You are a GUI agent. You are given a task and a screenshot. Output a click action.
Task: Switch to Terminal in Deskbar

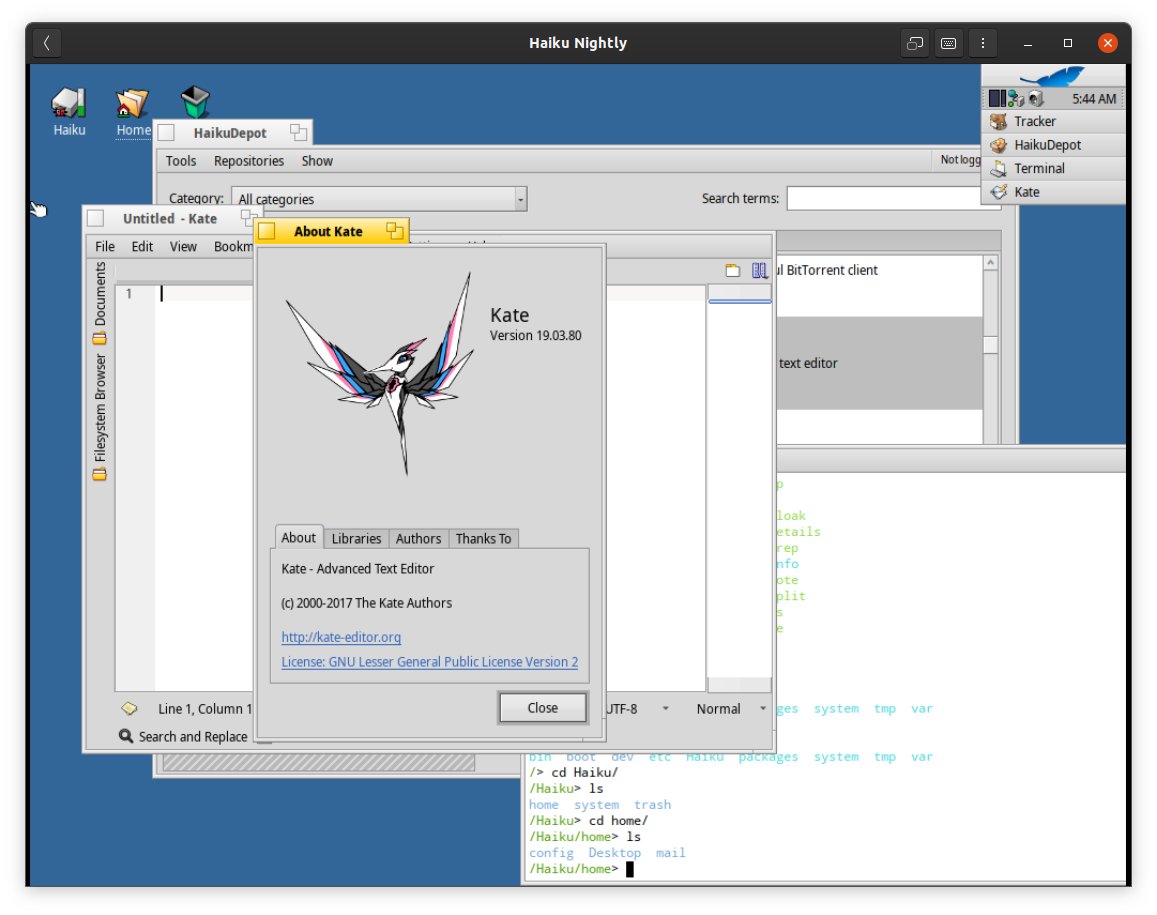(x=1053, y=168)
